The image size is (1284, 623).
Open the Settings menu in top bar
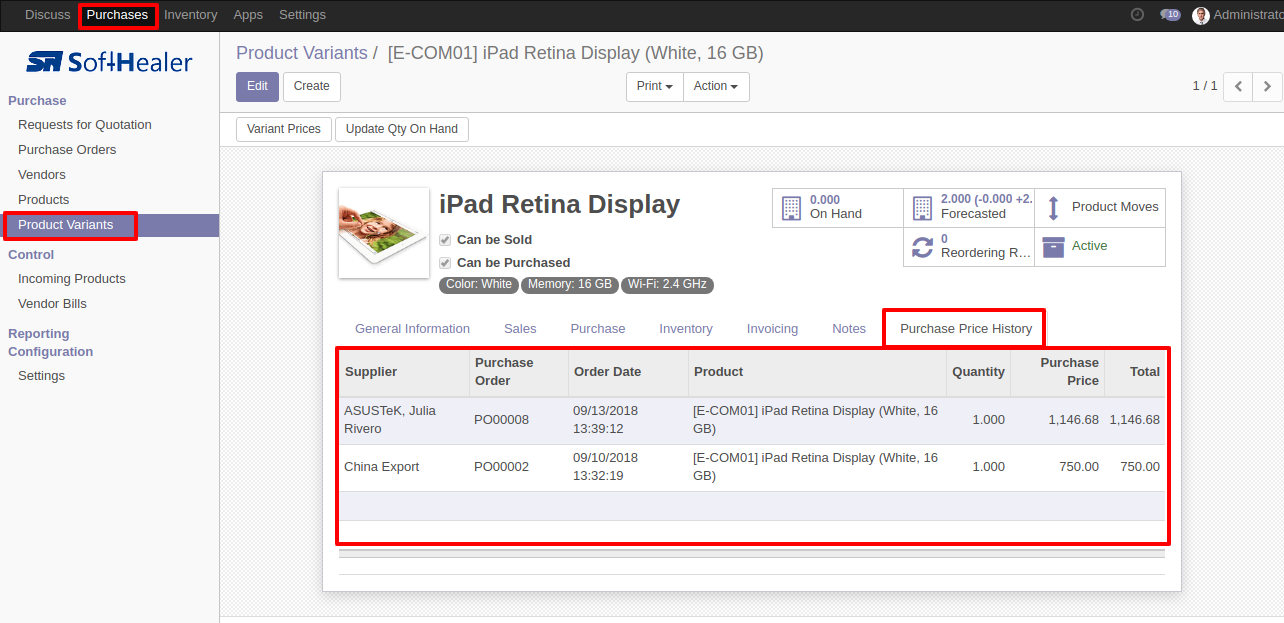[x=302, y=15]
